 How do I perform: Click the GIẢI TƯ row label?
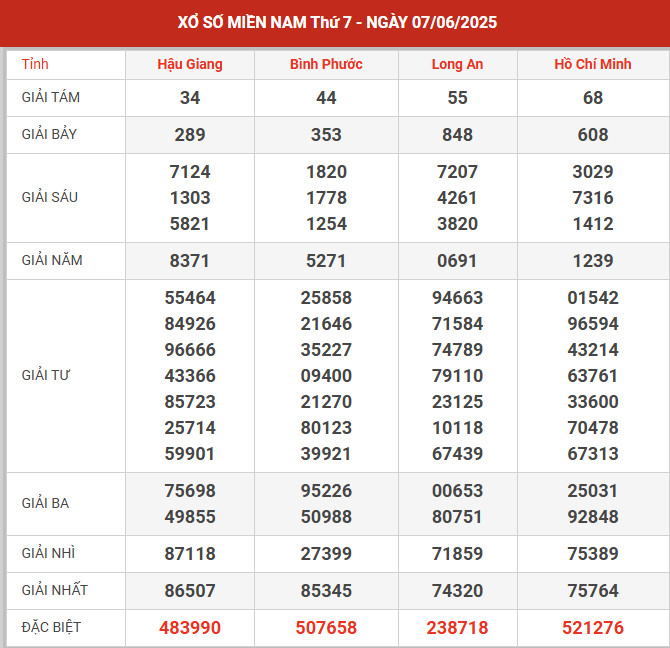[45, 375]
